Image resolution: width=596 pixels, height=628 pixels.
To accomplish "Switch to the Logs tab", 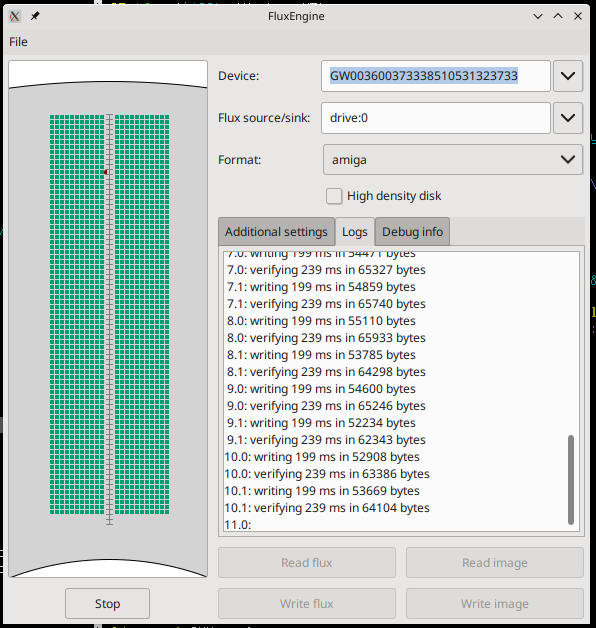I will click(x=355, y=232).
